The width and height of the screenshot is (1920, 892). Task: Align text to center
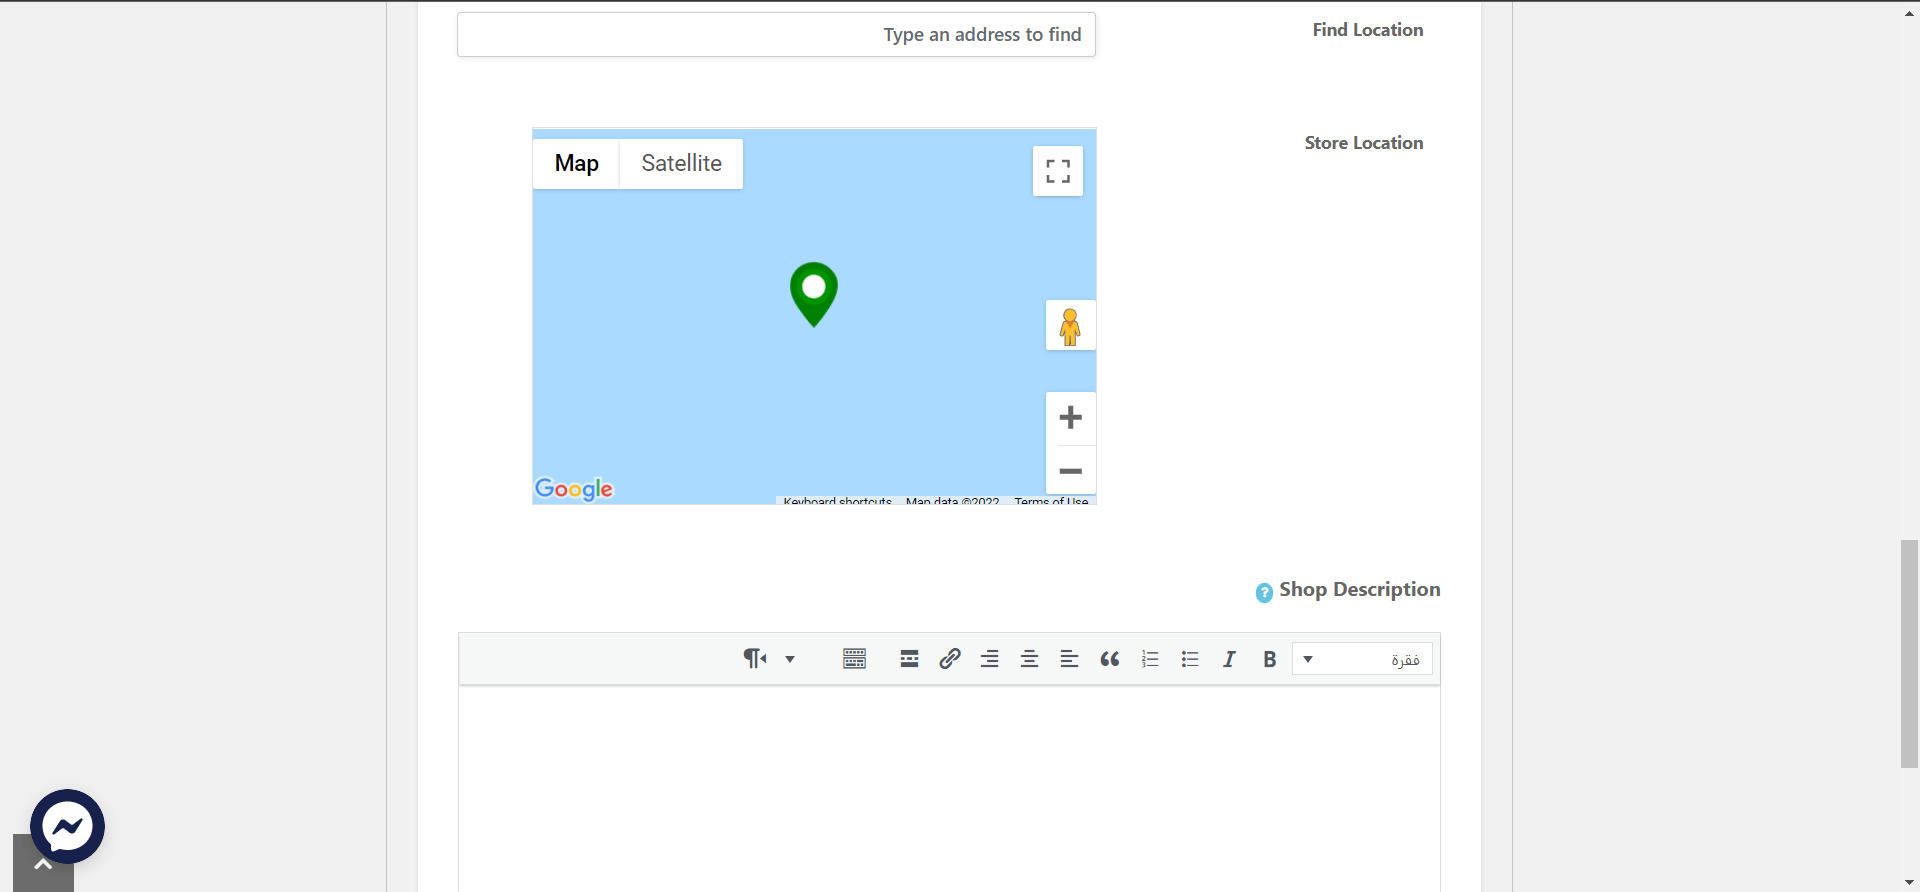pos(1029,659)
